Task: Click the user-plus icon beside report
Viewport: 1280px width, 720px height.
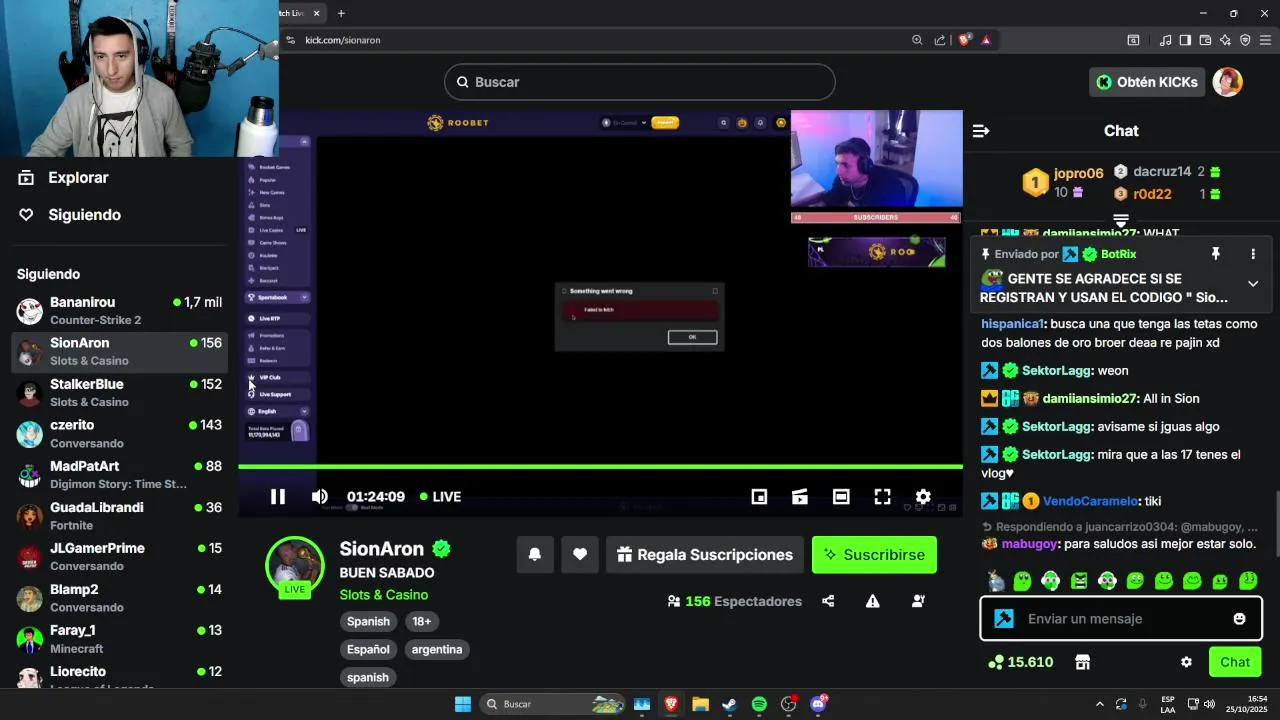Action: 918,601
